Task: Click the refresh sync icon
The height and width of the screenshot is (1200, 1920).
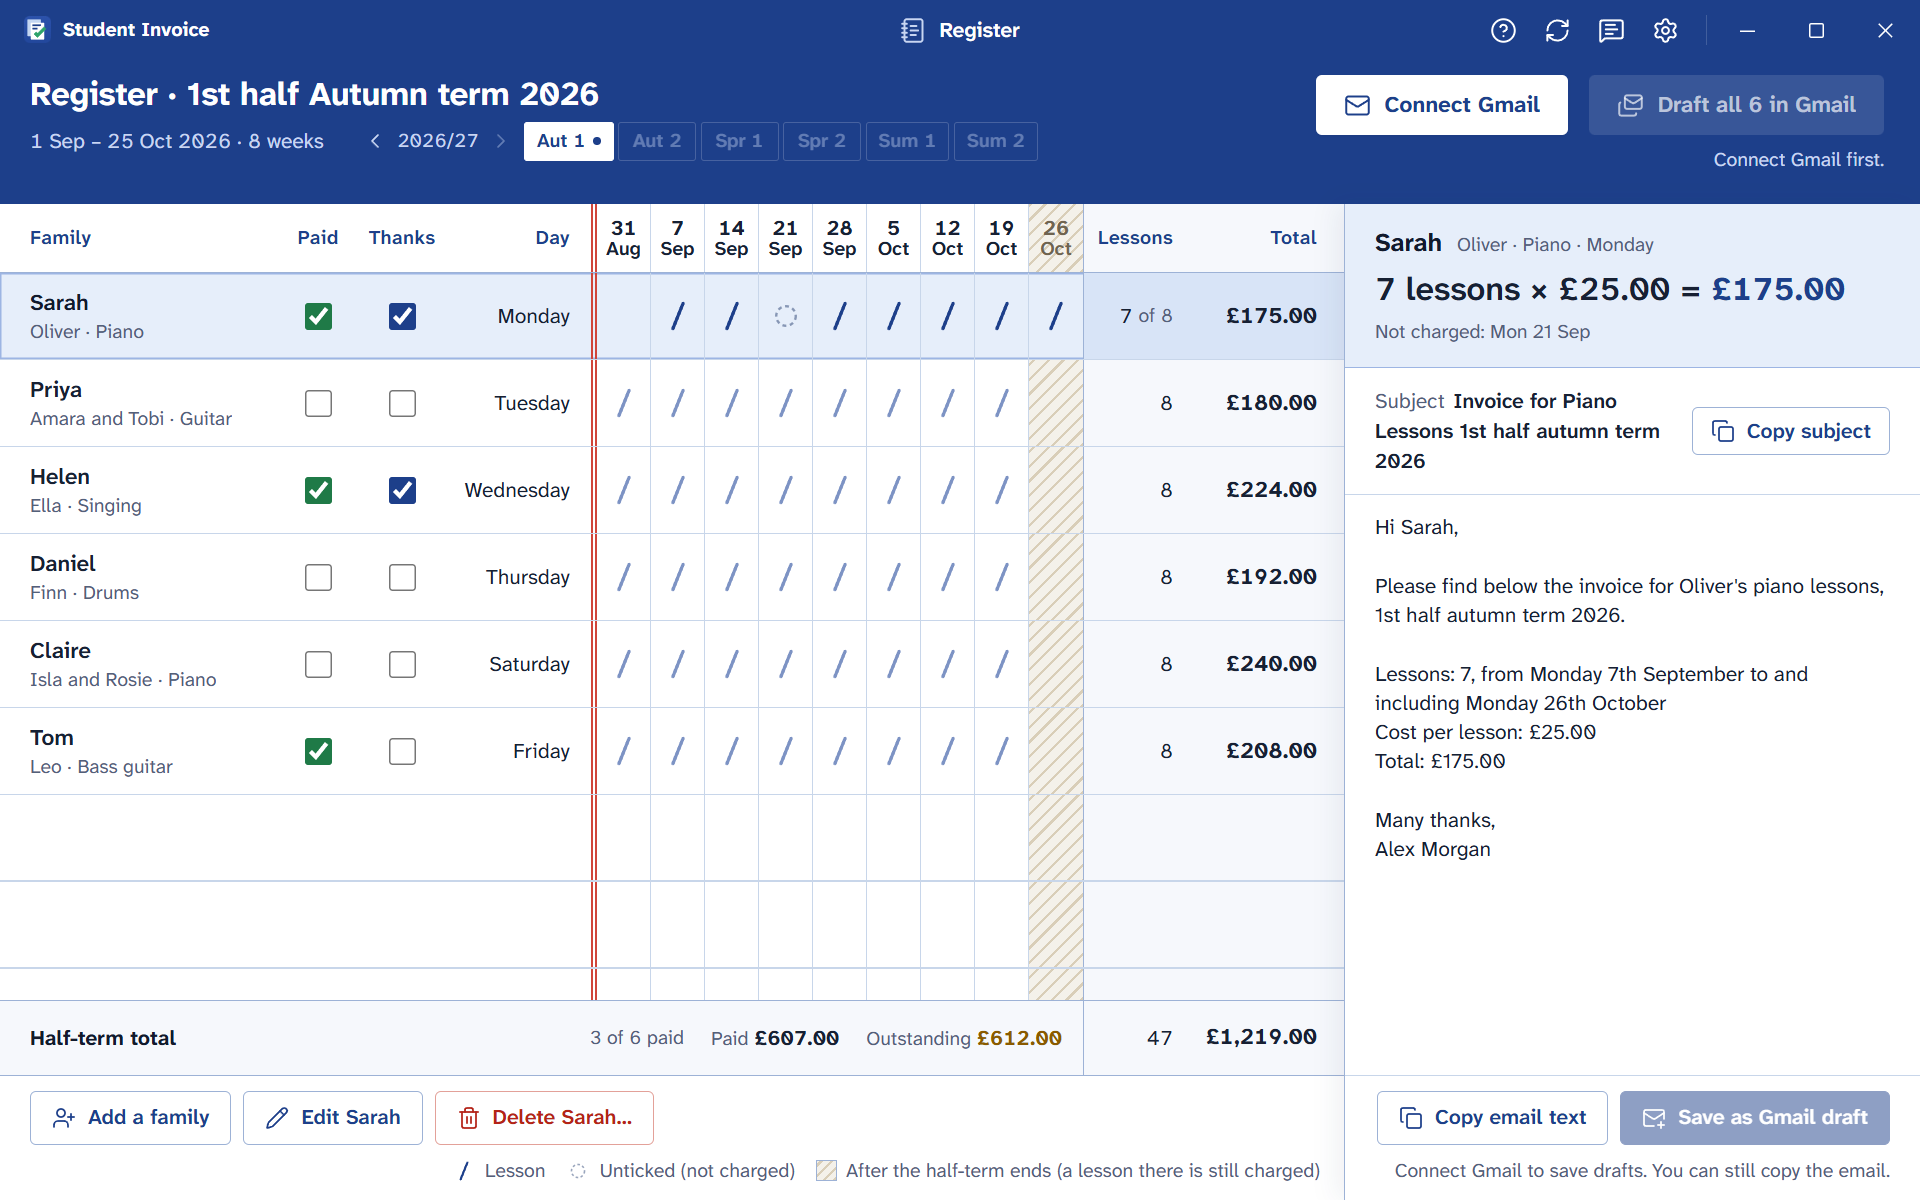Action: click(x=1557, y=31)
